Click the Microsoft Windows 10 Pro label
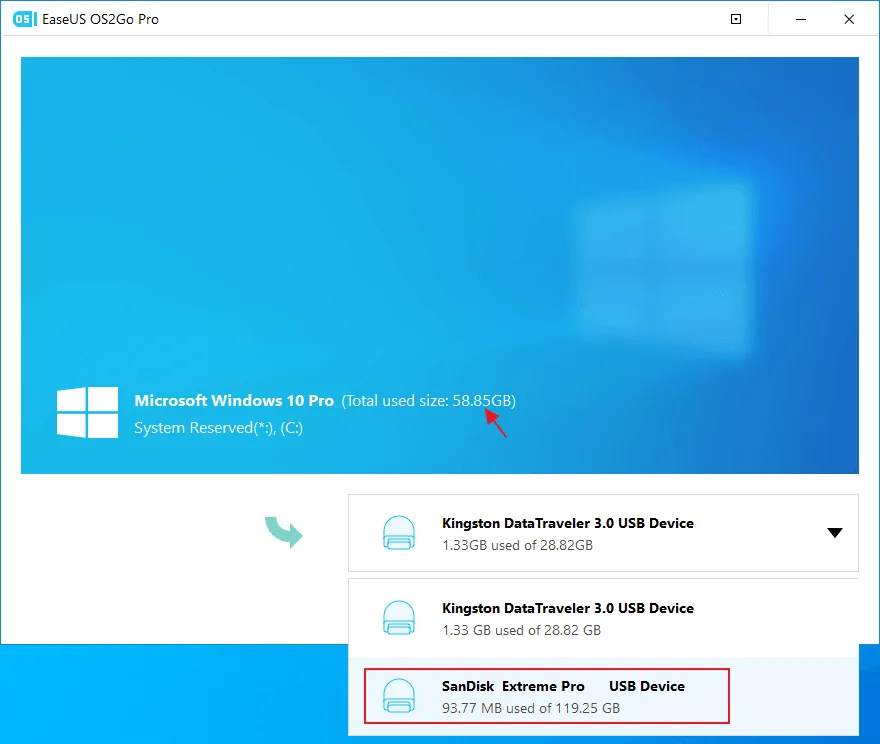The width and height of the screenshot is (880, 744). click(x=234, y=401)
